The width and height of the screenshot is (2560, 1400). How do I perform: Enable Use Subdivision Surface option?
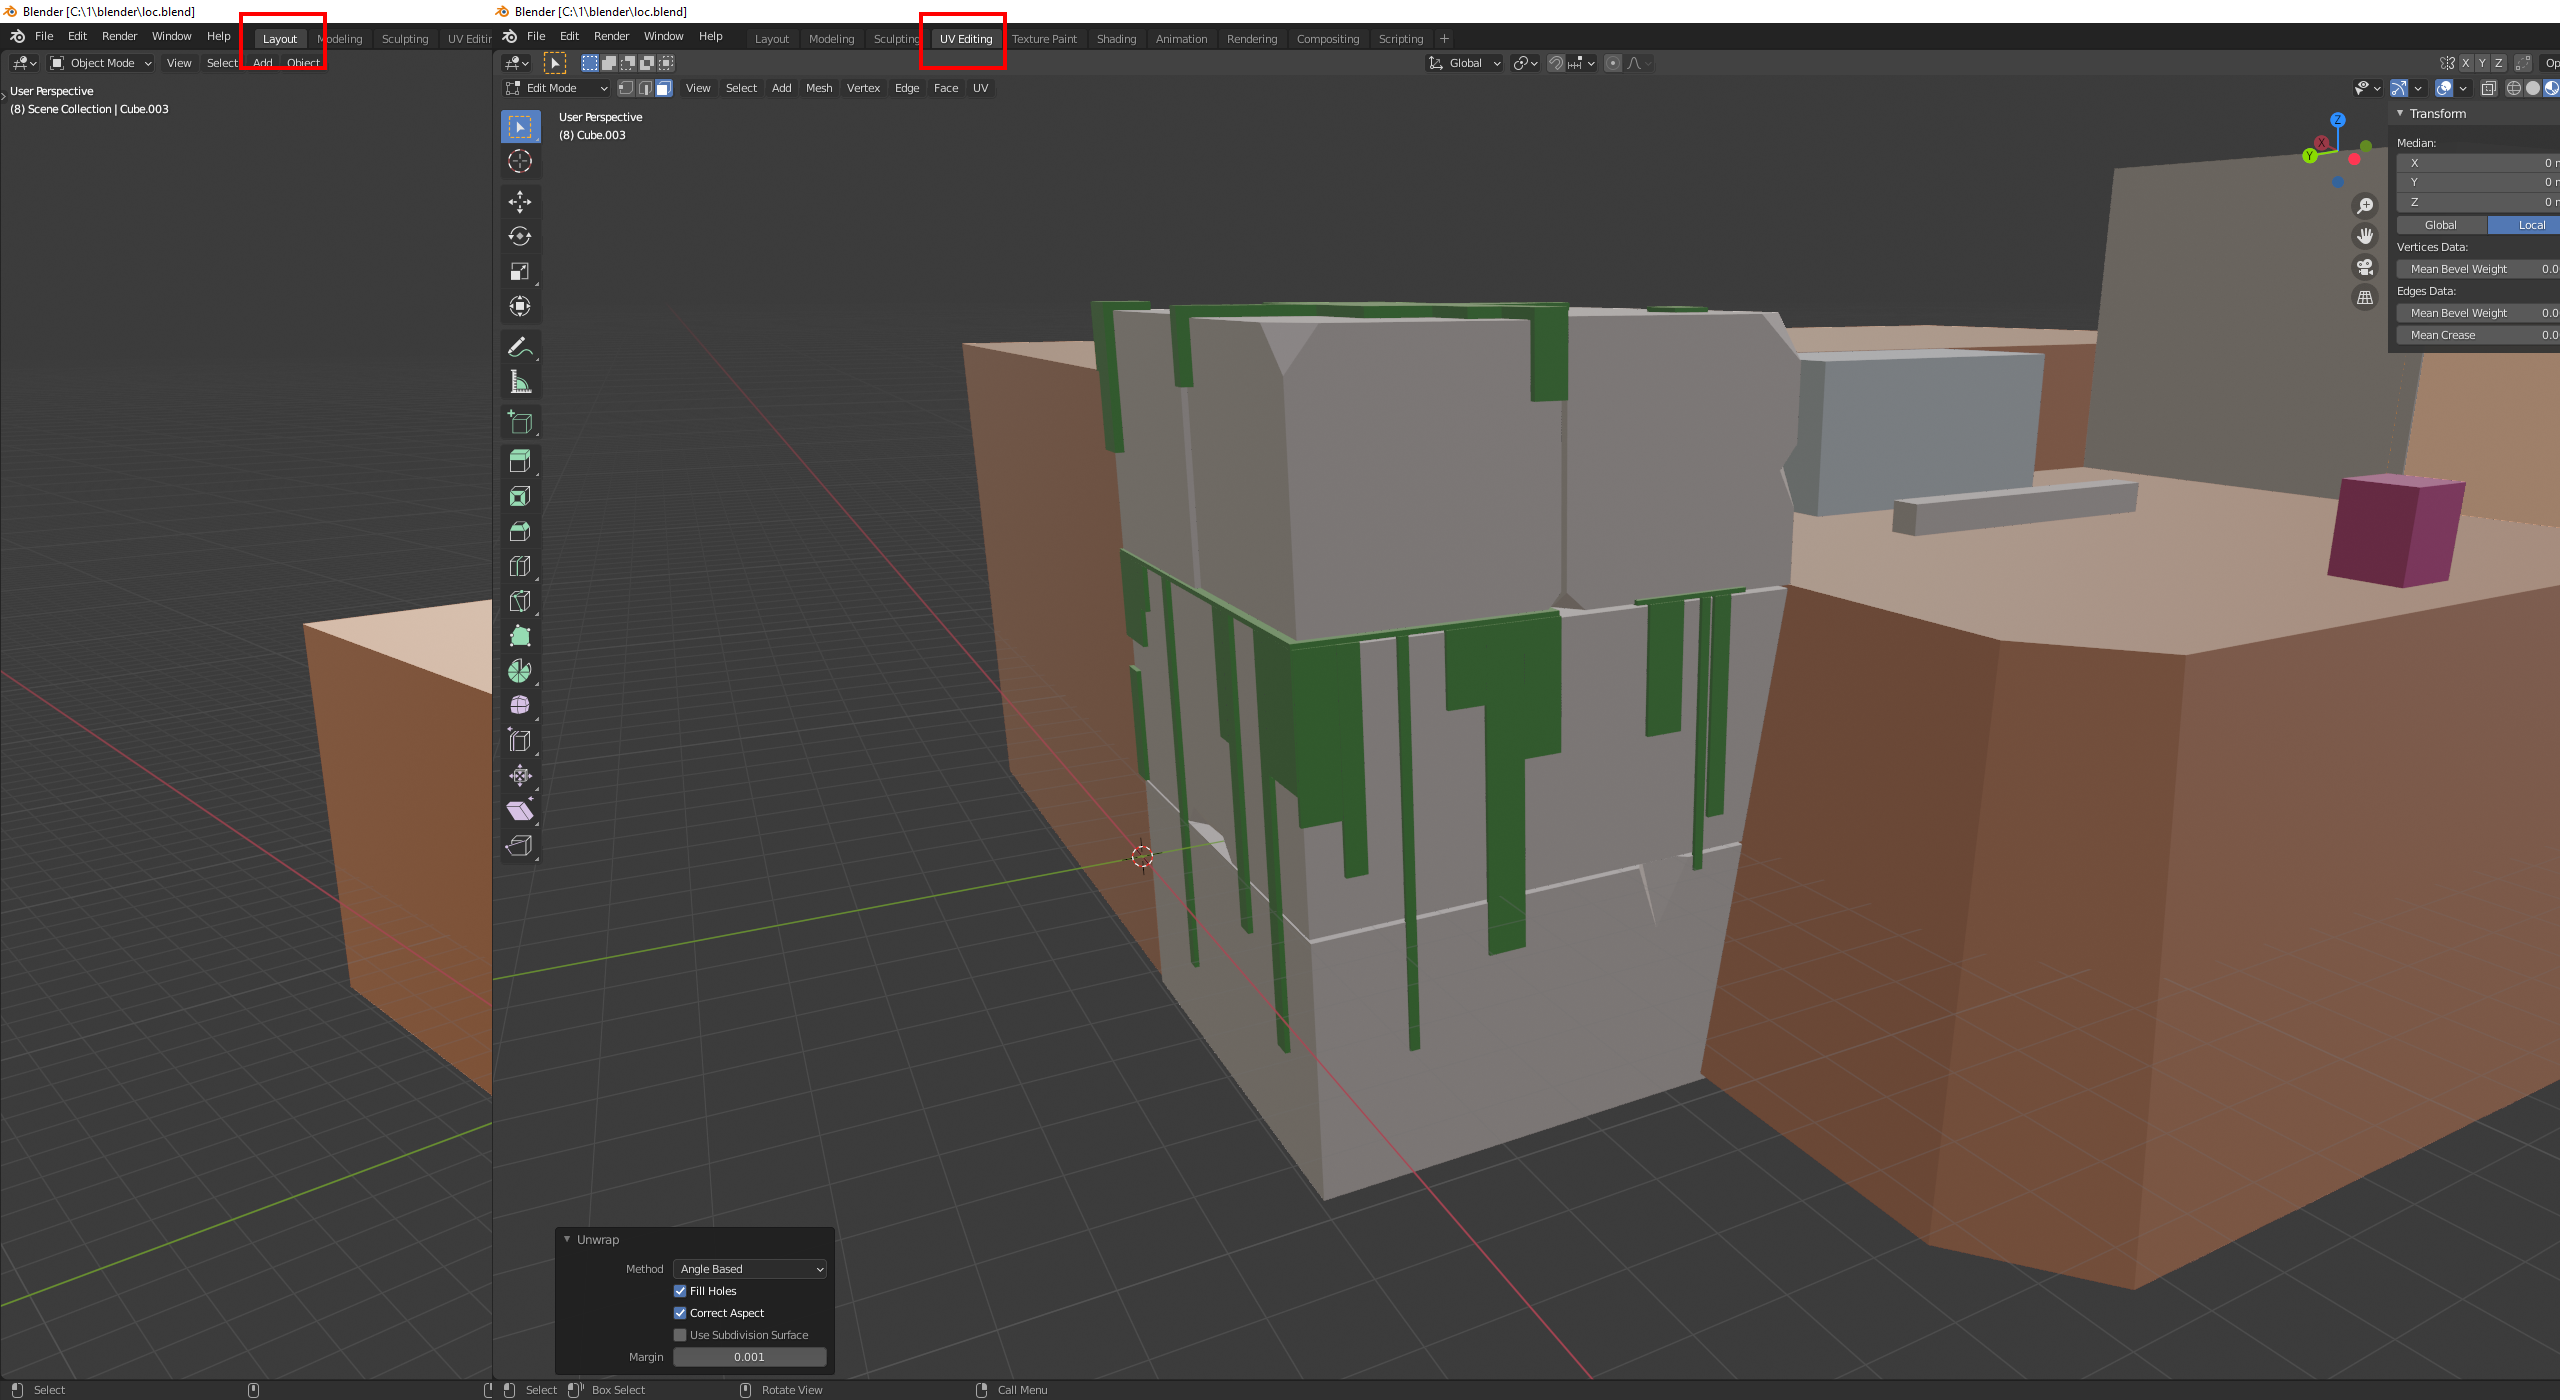click(x=680, y=1335)
